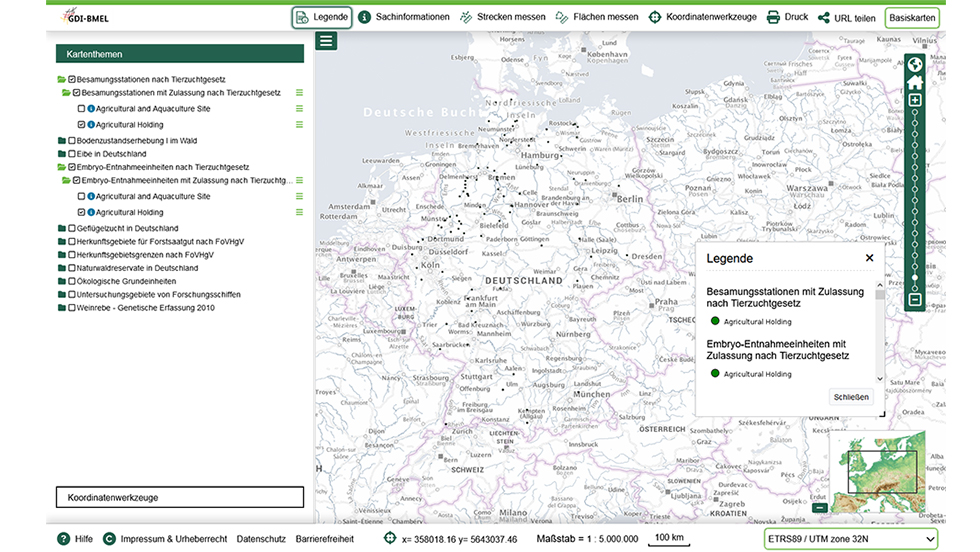Collapse sidebar with the hamburger button
Screen dimensions: 980x552
(326, 41)
